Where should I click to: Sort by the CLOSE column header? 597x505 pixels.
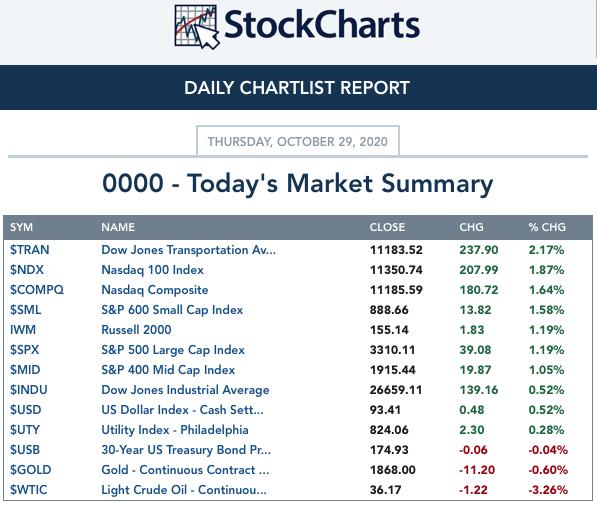click(x=387, y=227)
